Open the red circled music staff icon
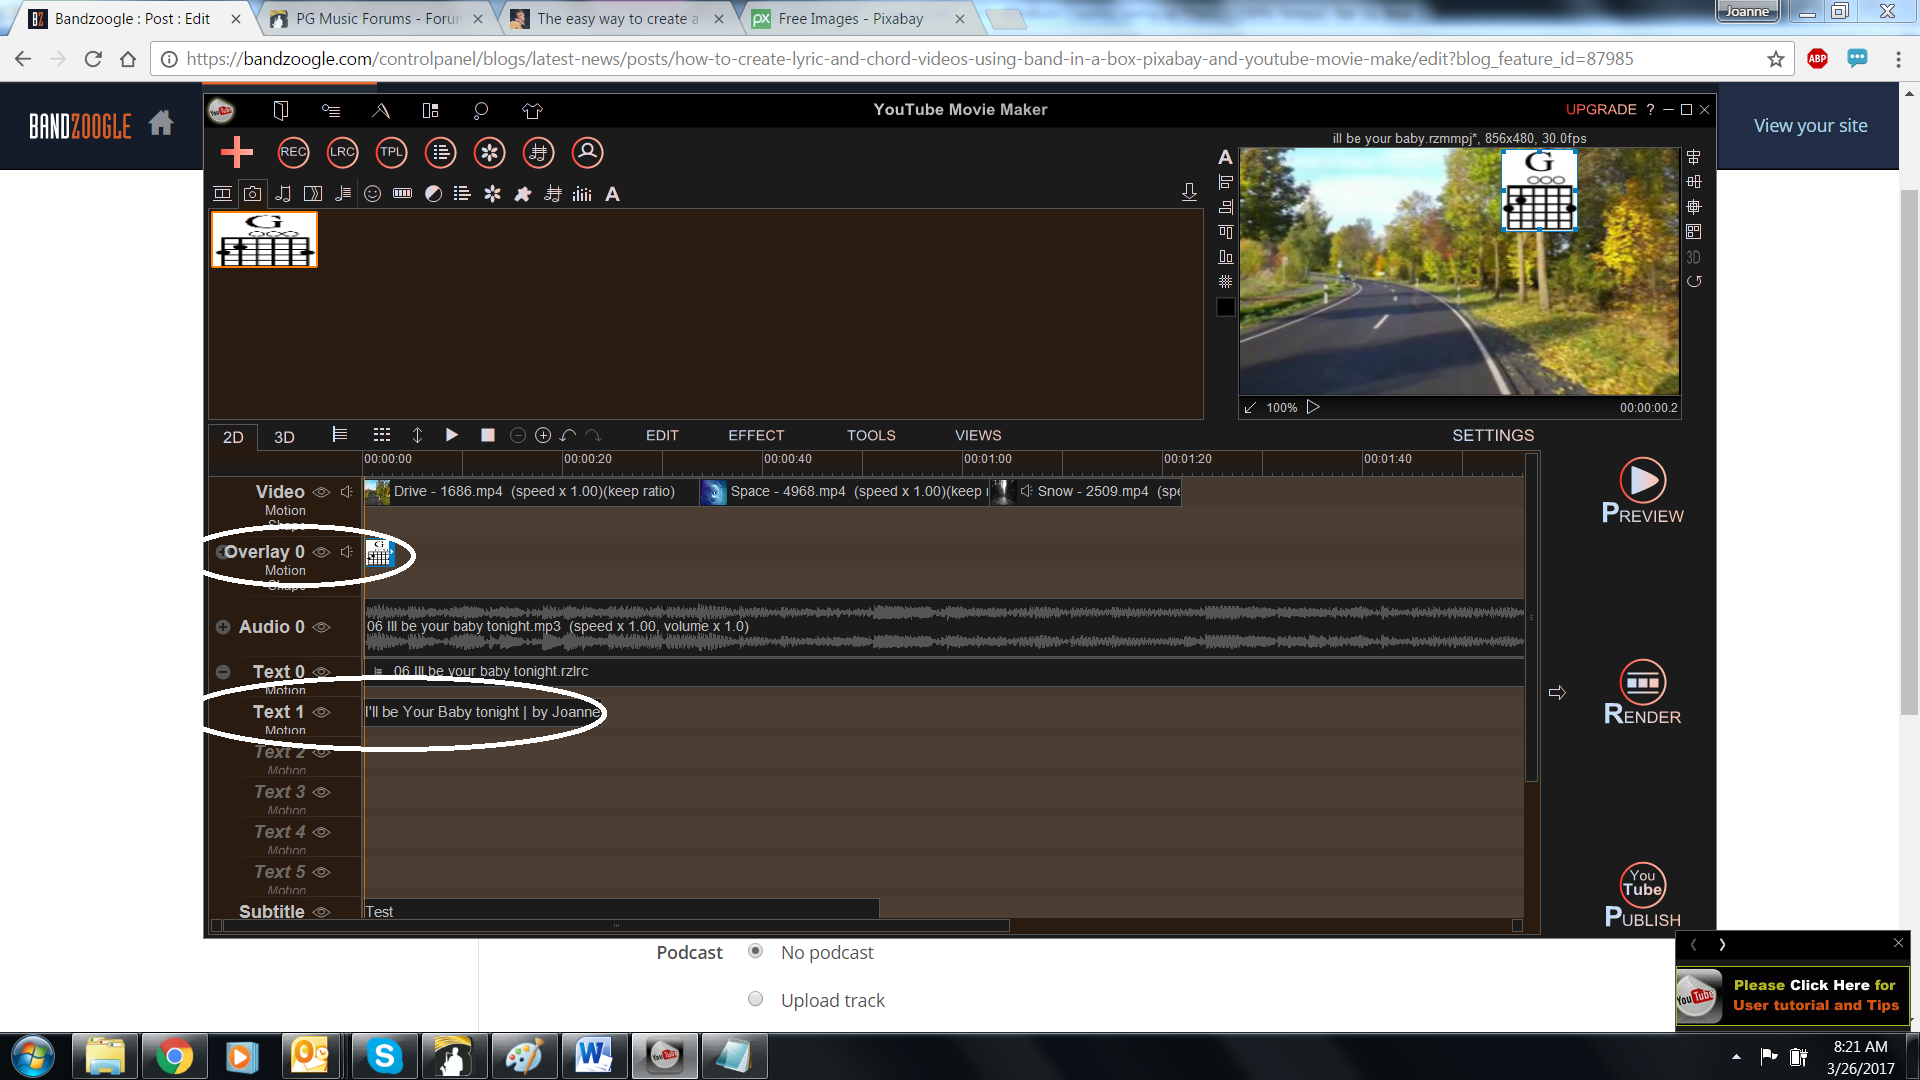 (538, 153)
